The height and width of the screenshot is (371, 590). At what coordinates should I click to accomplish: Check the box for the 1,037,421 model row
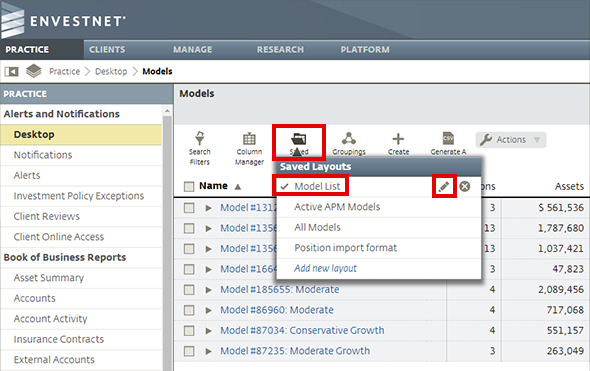(x=189, y=249)
